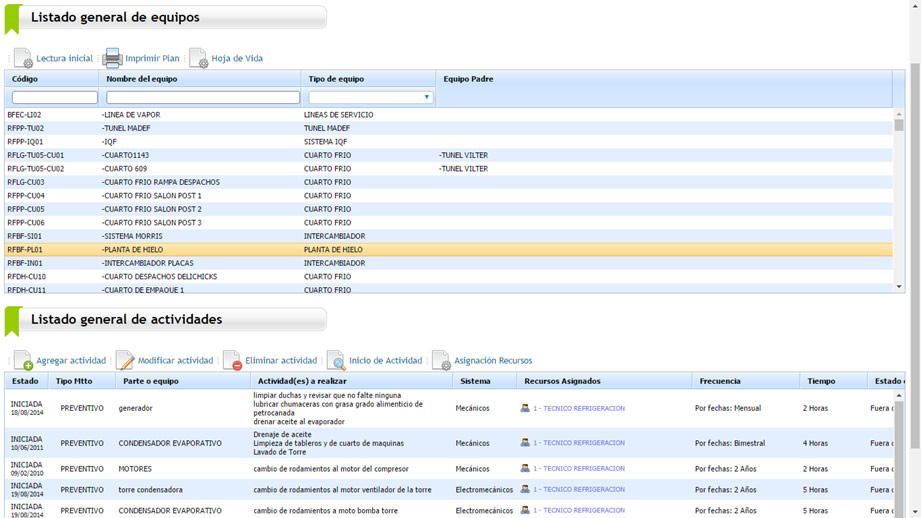
Task: Select the CUARTO 609 equipment row
Action: coord(449,169)
